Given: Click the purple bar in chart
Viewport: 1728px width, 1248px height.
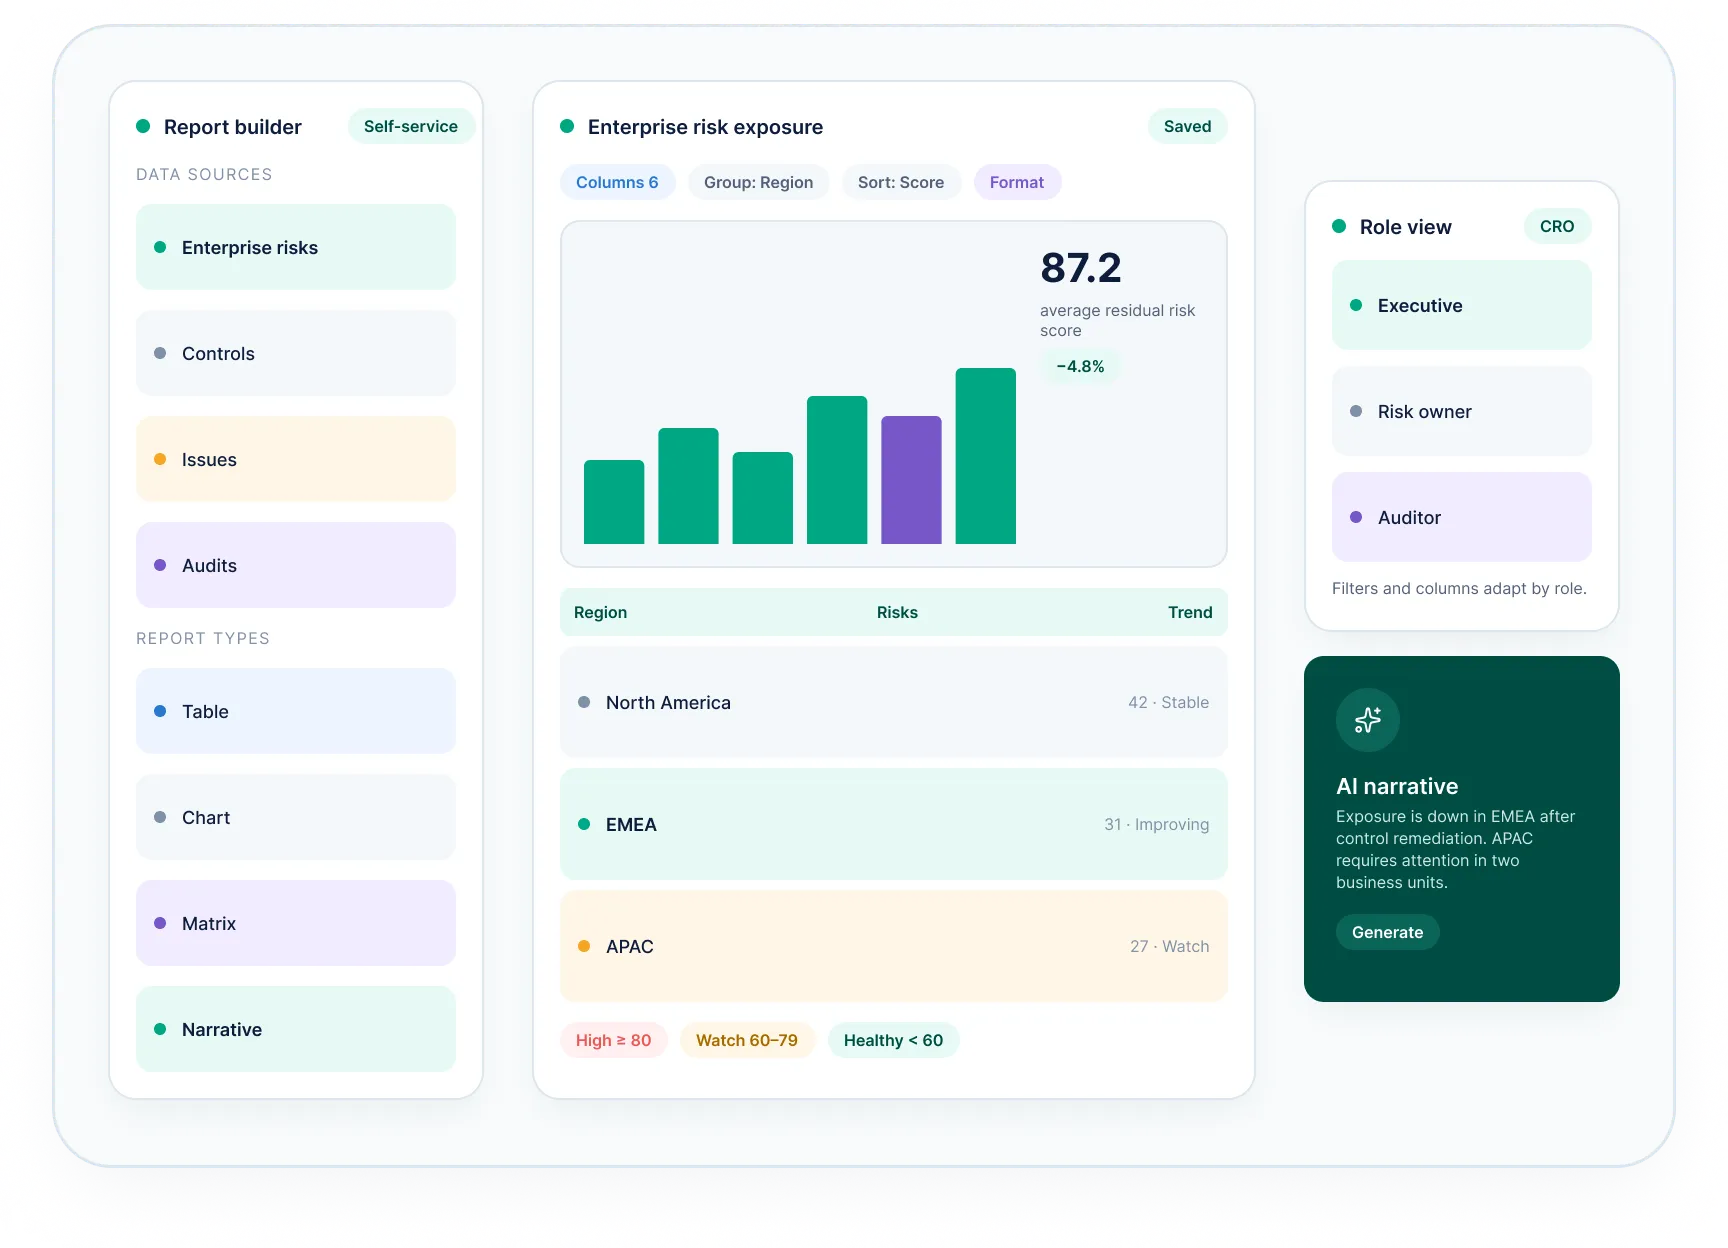Looking at the screenshot, I should click(911, 480).
